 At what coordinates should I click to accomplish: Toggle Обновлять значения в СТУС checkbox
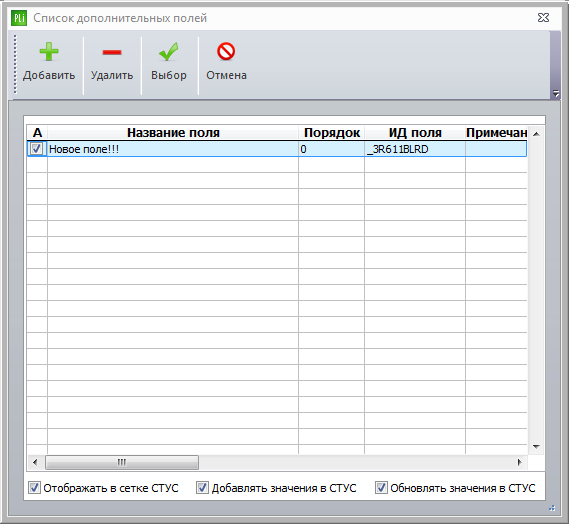pyautogui.click(x=381, y=488)
